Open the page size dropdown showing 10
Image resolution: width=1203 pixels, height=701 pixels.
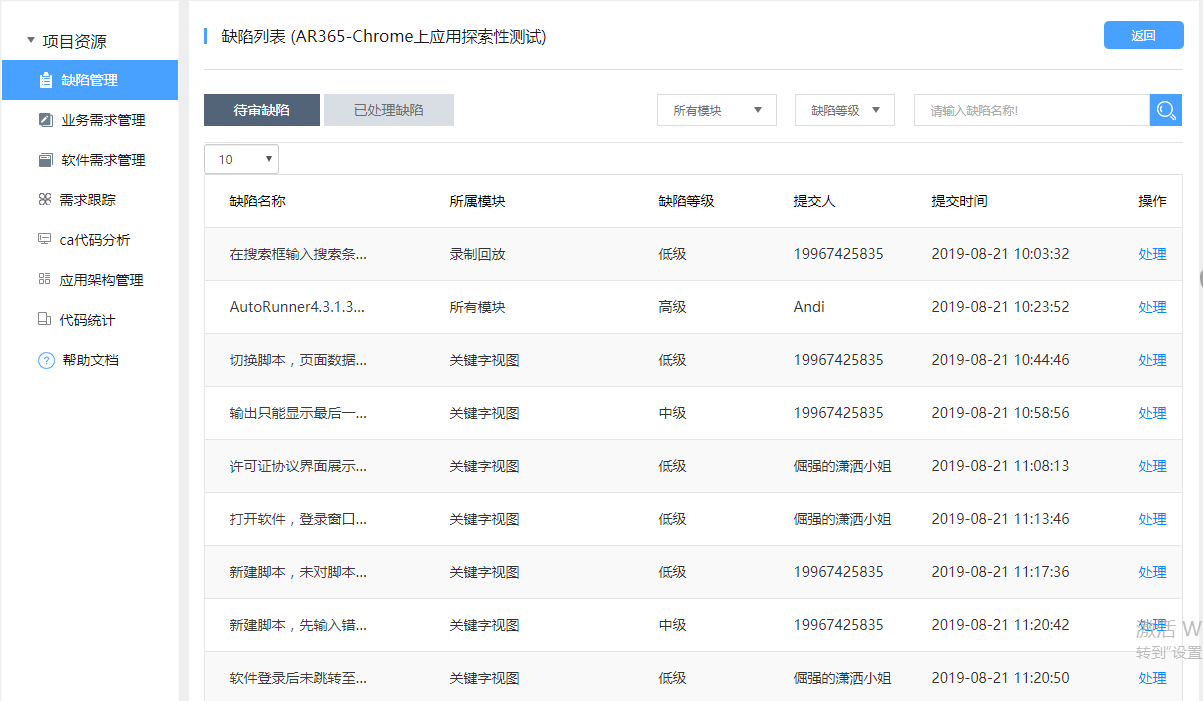[x=241, y=159]
